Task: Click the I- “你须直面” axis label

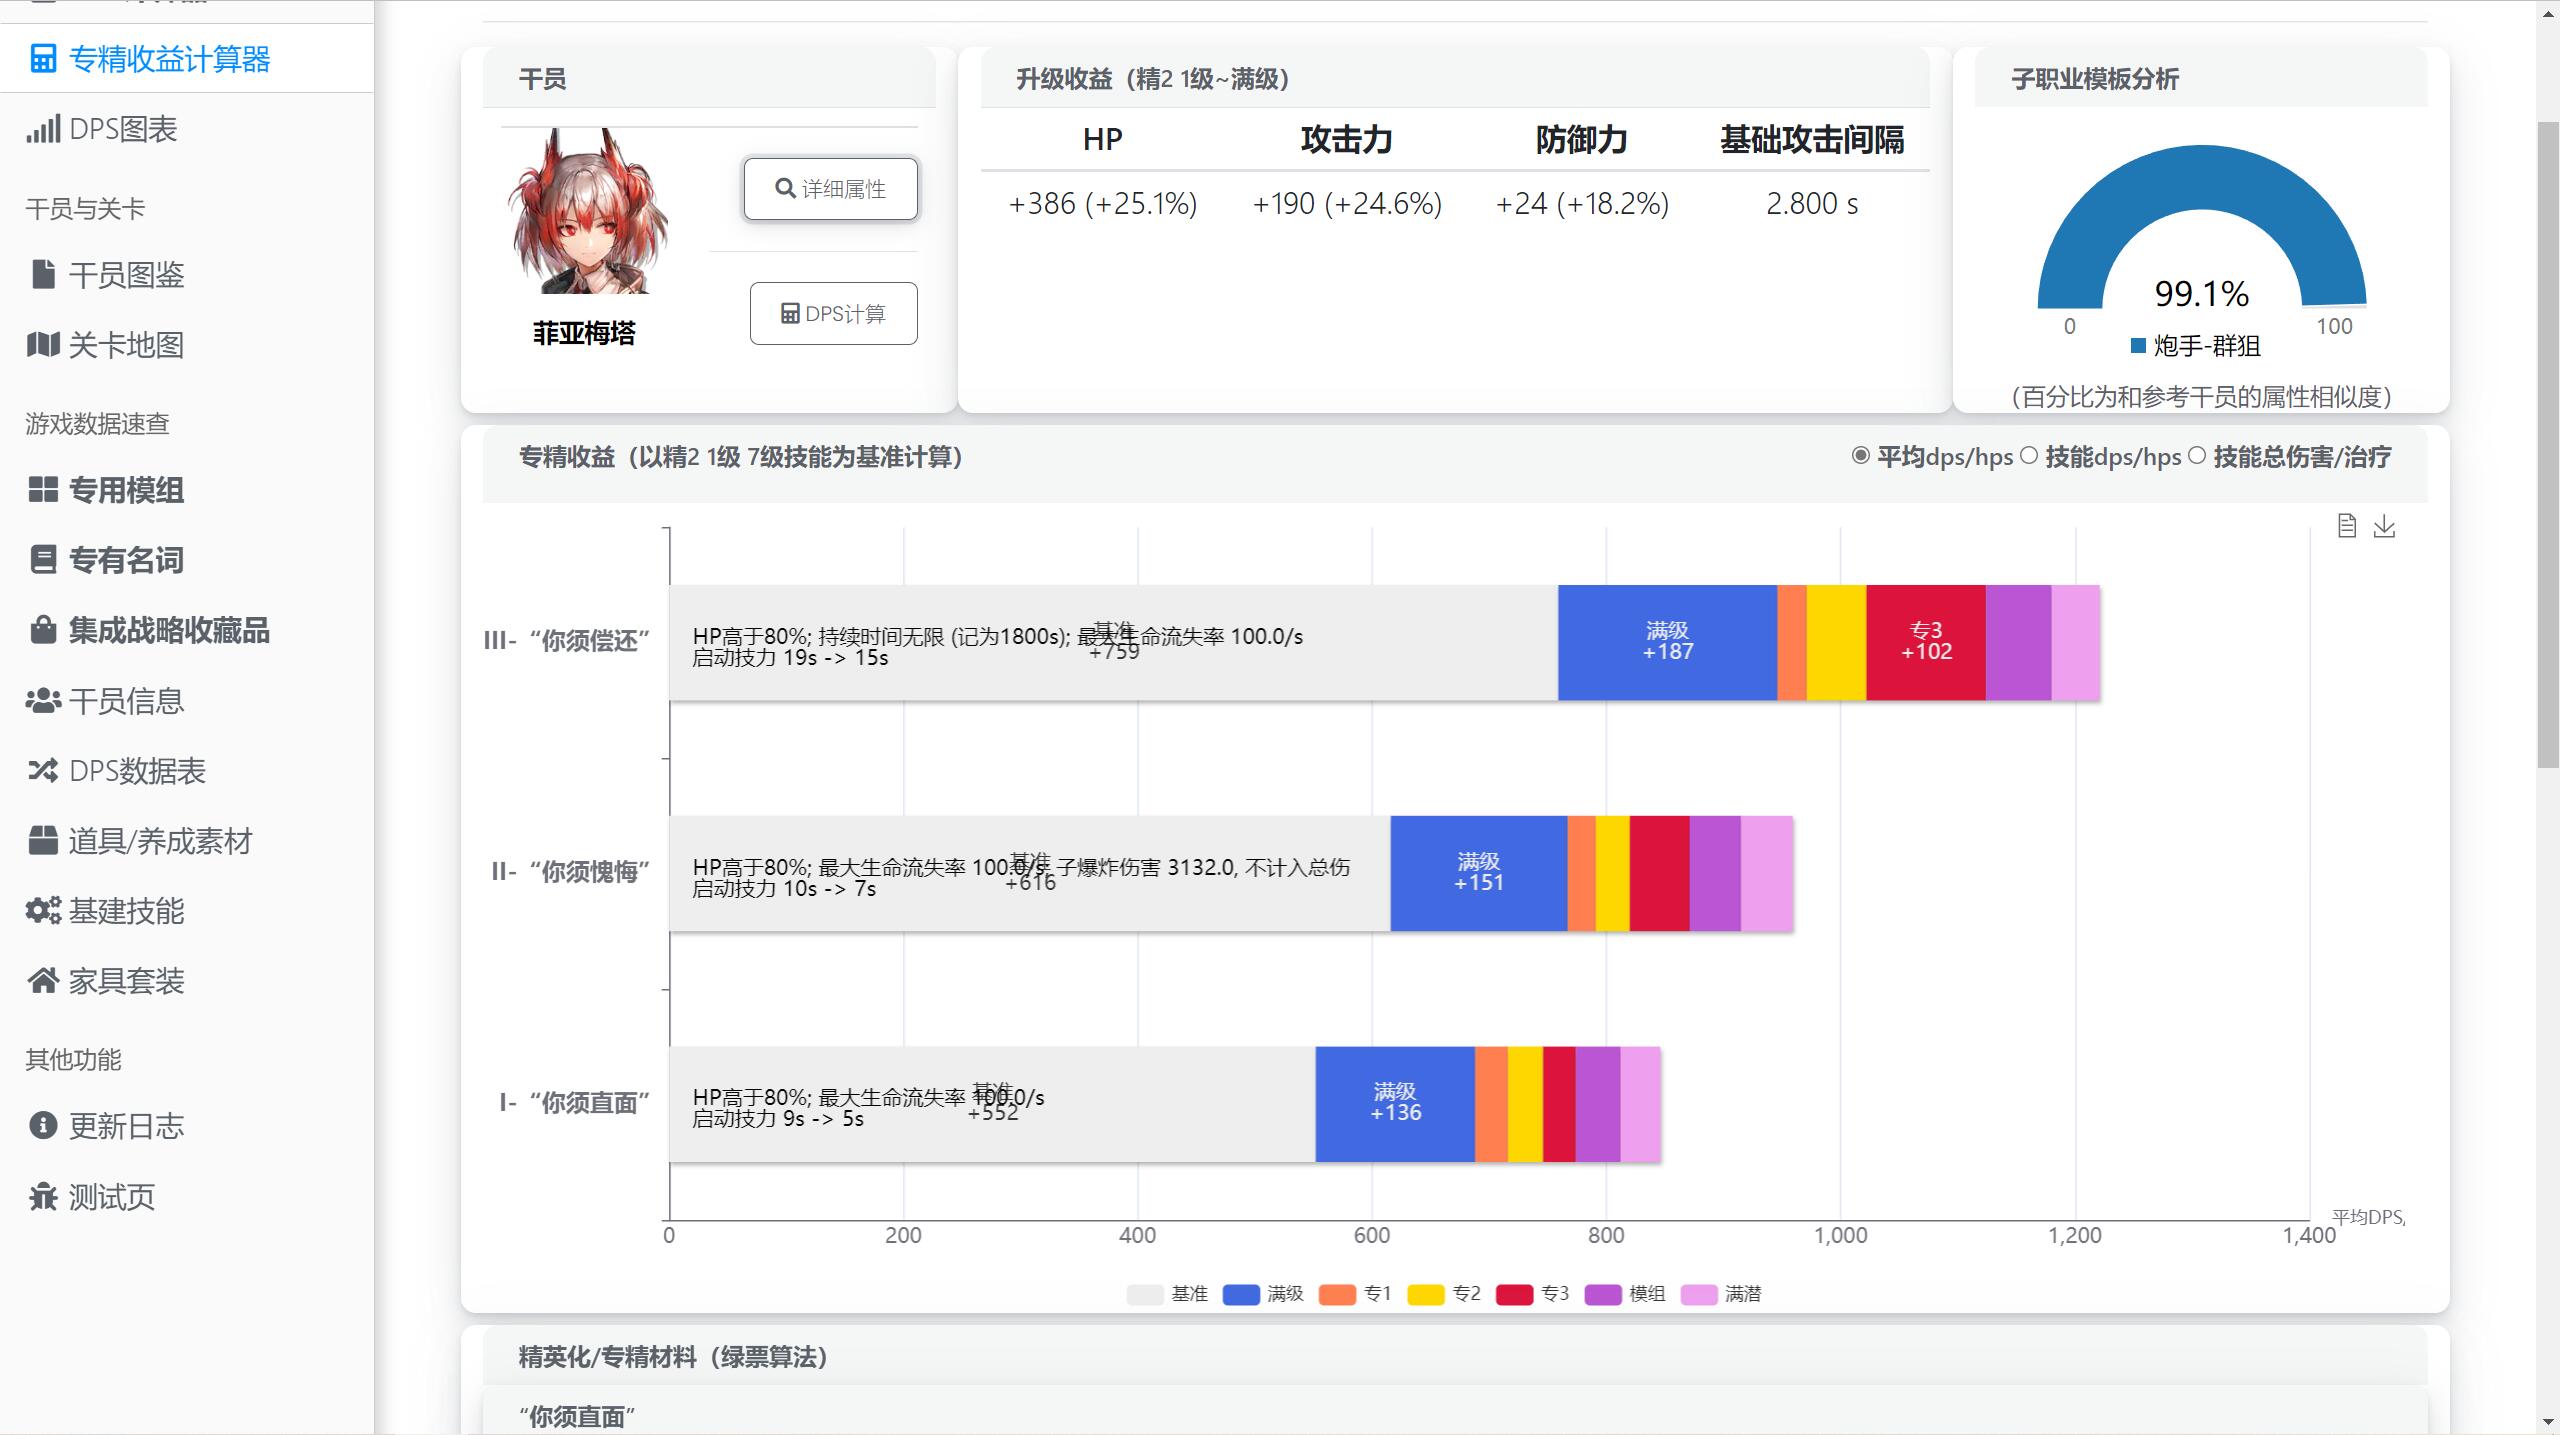Action: coord(575,1103)
